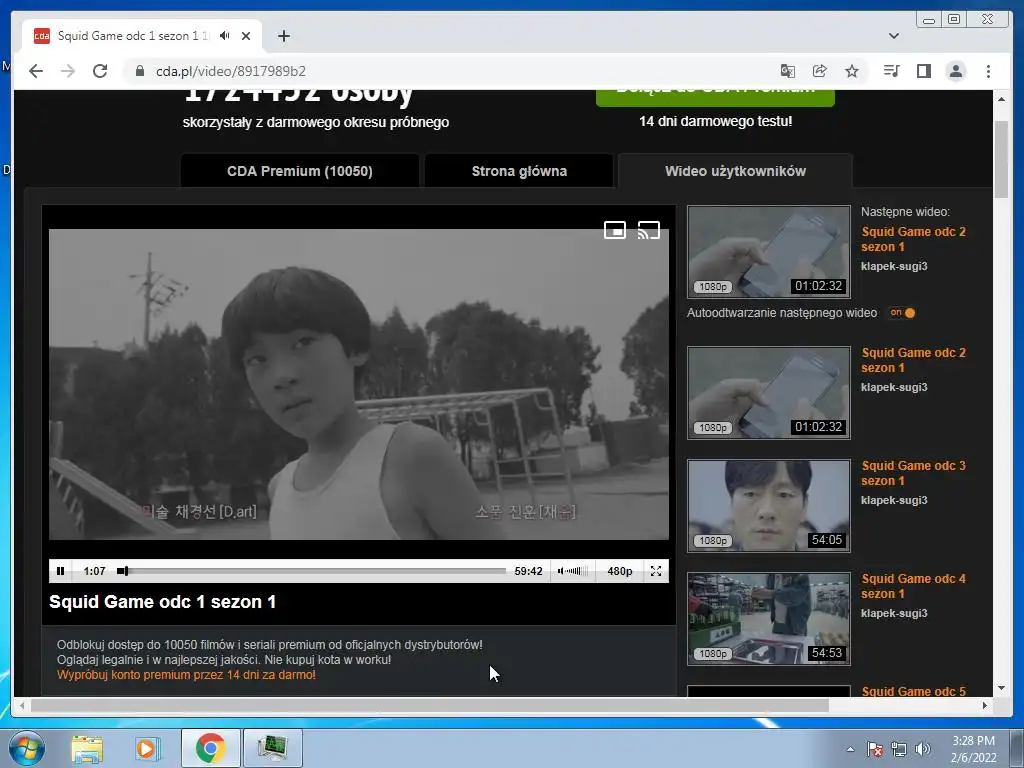Screen dimensions: 1024x768
Task: Click the green join CDA Premium button
Action: click(715, 97)
